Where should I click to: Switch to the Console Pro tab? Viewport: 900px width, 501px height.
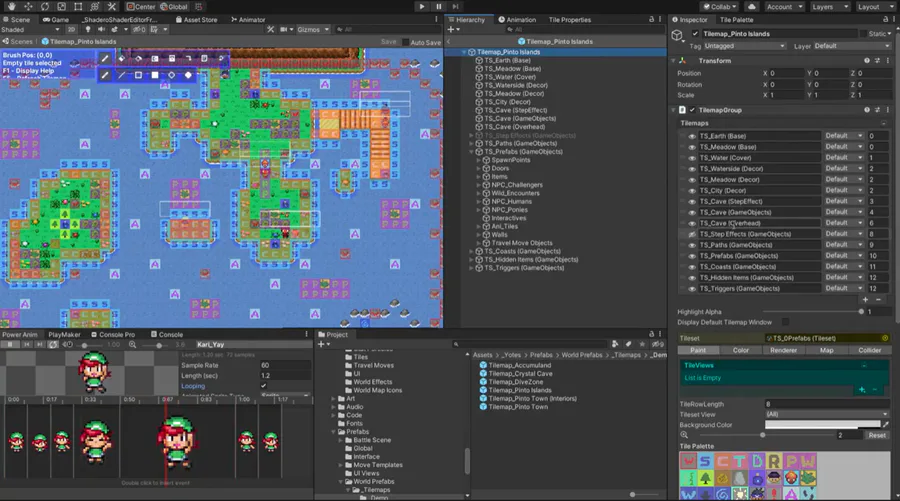[113, 335]
